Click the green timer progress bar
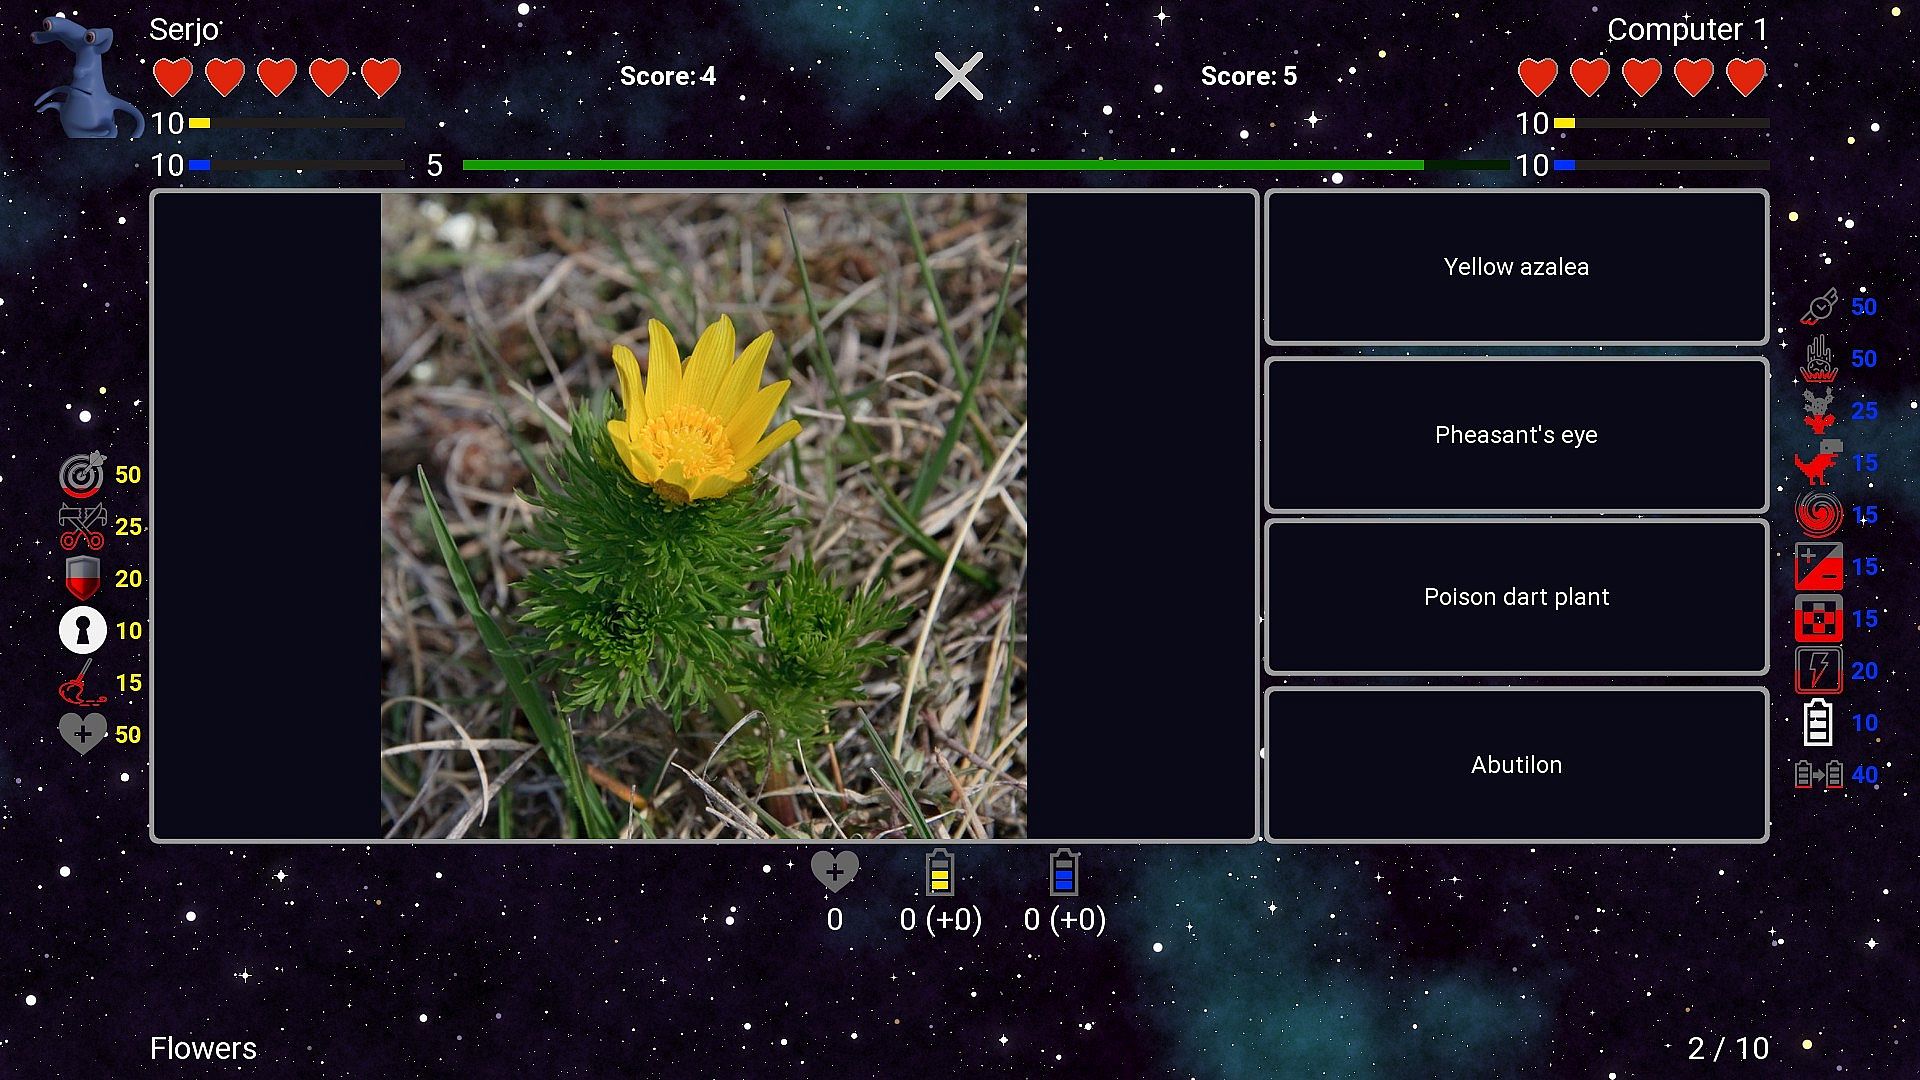 tap(942, 165)
